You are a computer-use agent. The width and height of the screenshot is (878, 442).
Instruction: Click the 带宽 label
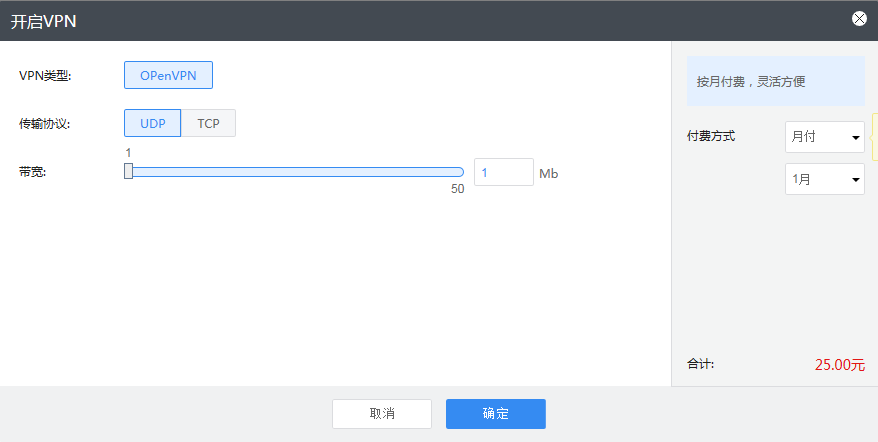[32, 172]
